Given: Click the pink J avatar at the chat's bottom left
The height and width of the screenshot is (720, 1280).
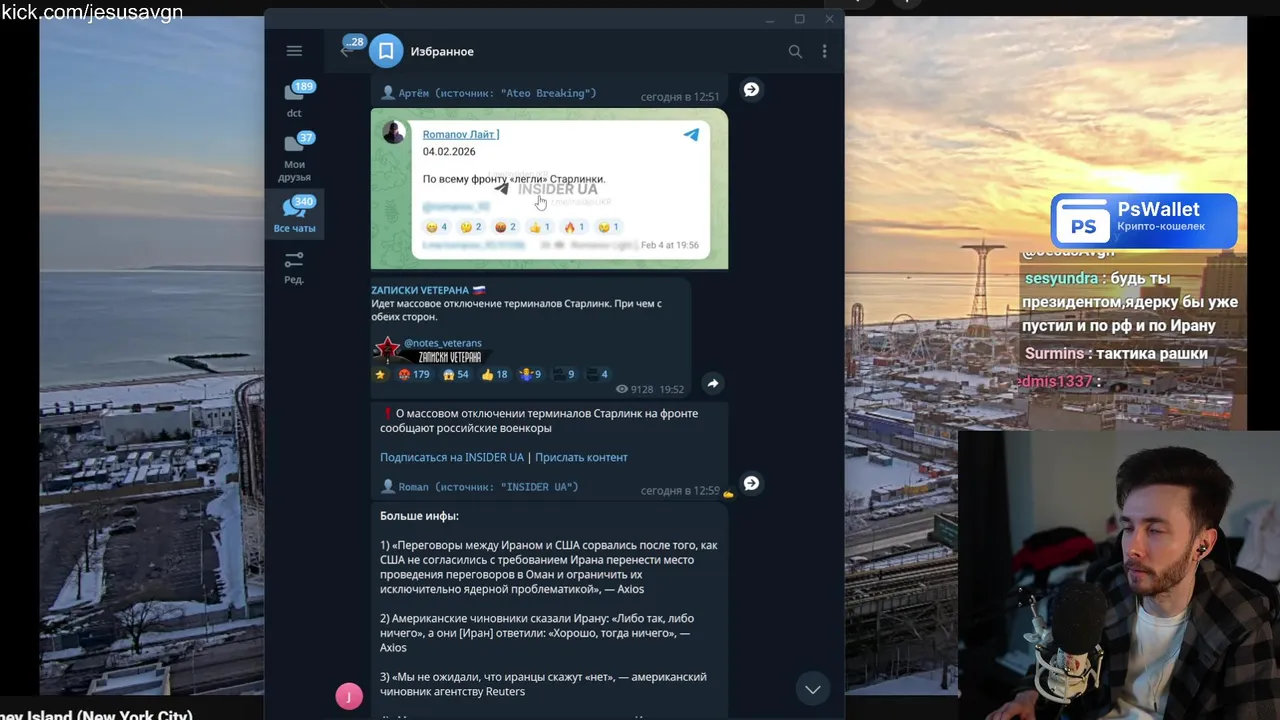Looking at the screenshot, I should click(x=348, y=697).
